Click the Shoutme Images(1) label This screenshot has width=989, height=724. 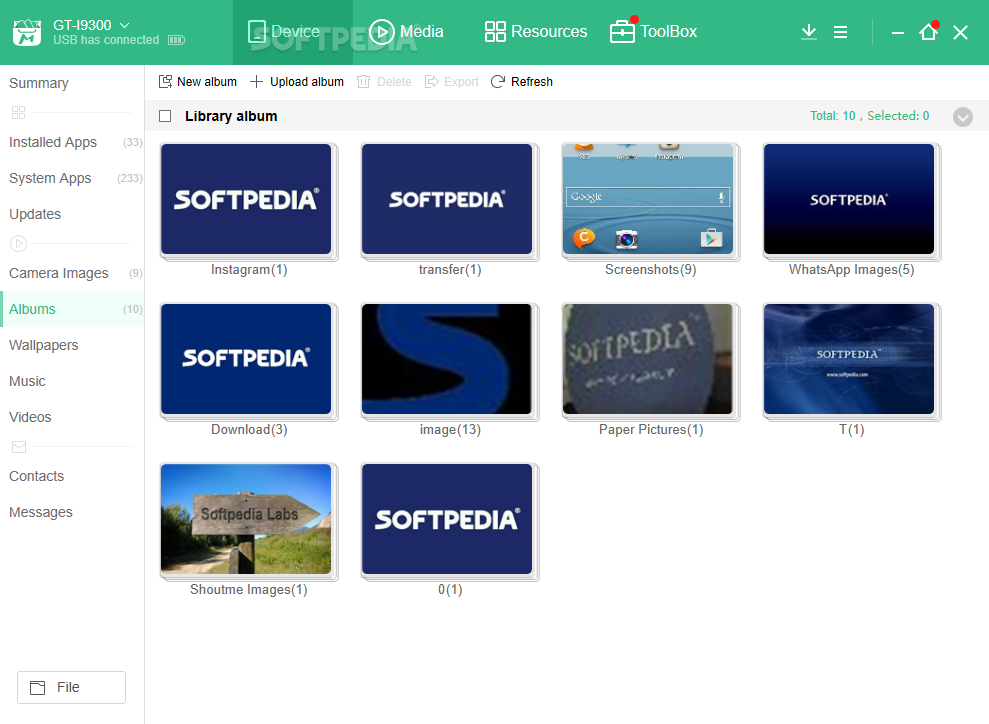[x=249, y=590]
